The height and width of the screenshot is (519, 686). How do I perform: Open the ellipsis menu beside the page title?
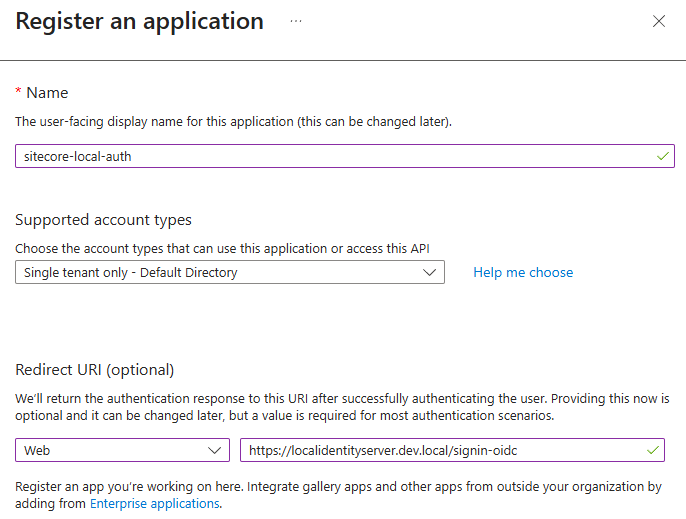296,21
